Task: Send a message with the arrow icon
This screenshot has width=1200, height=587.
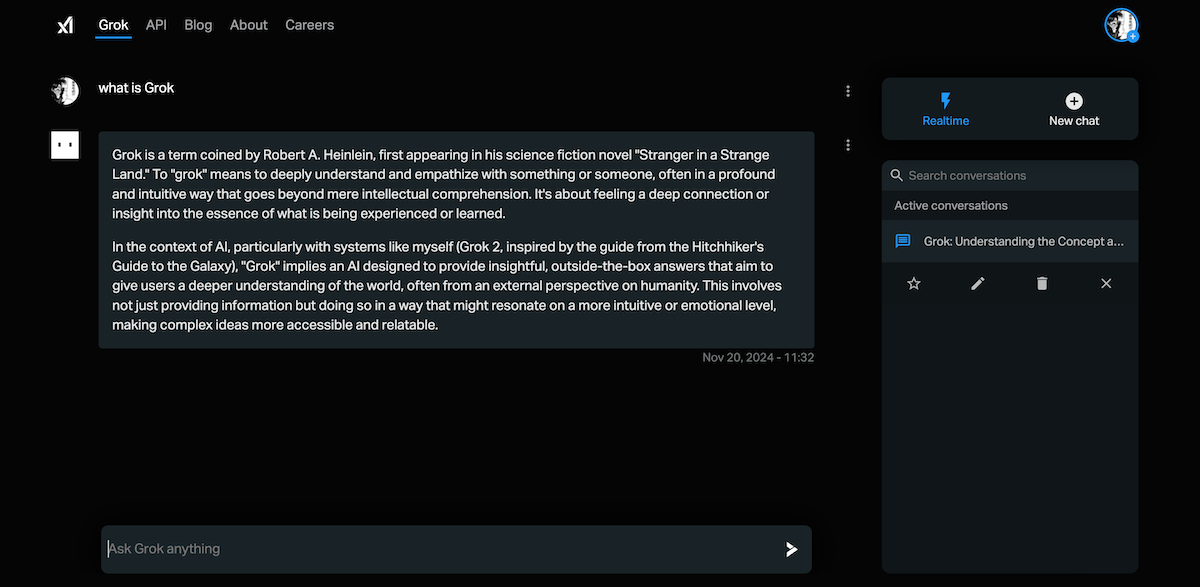Action: 791,548
